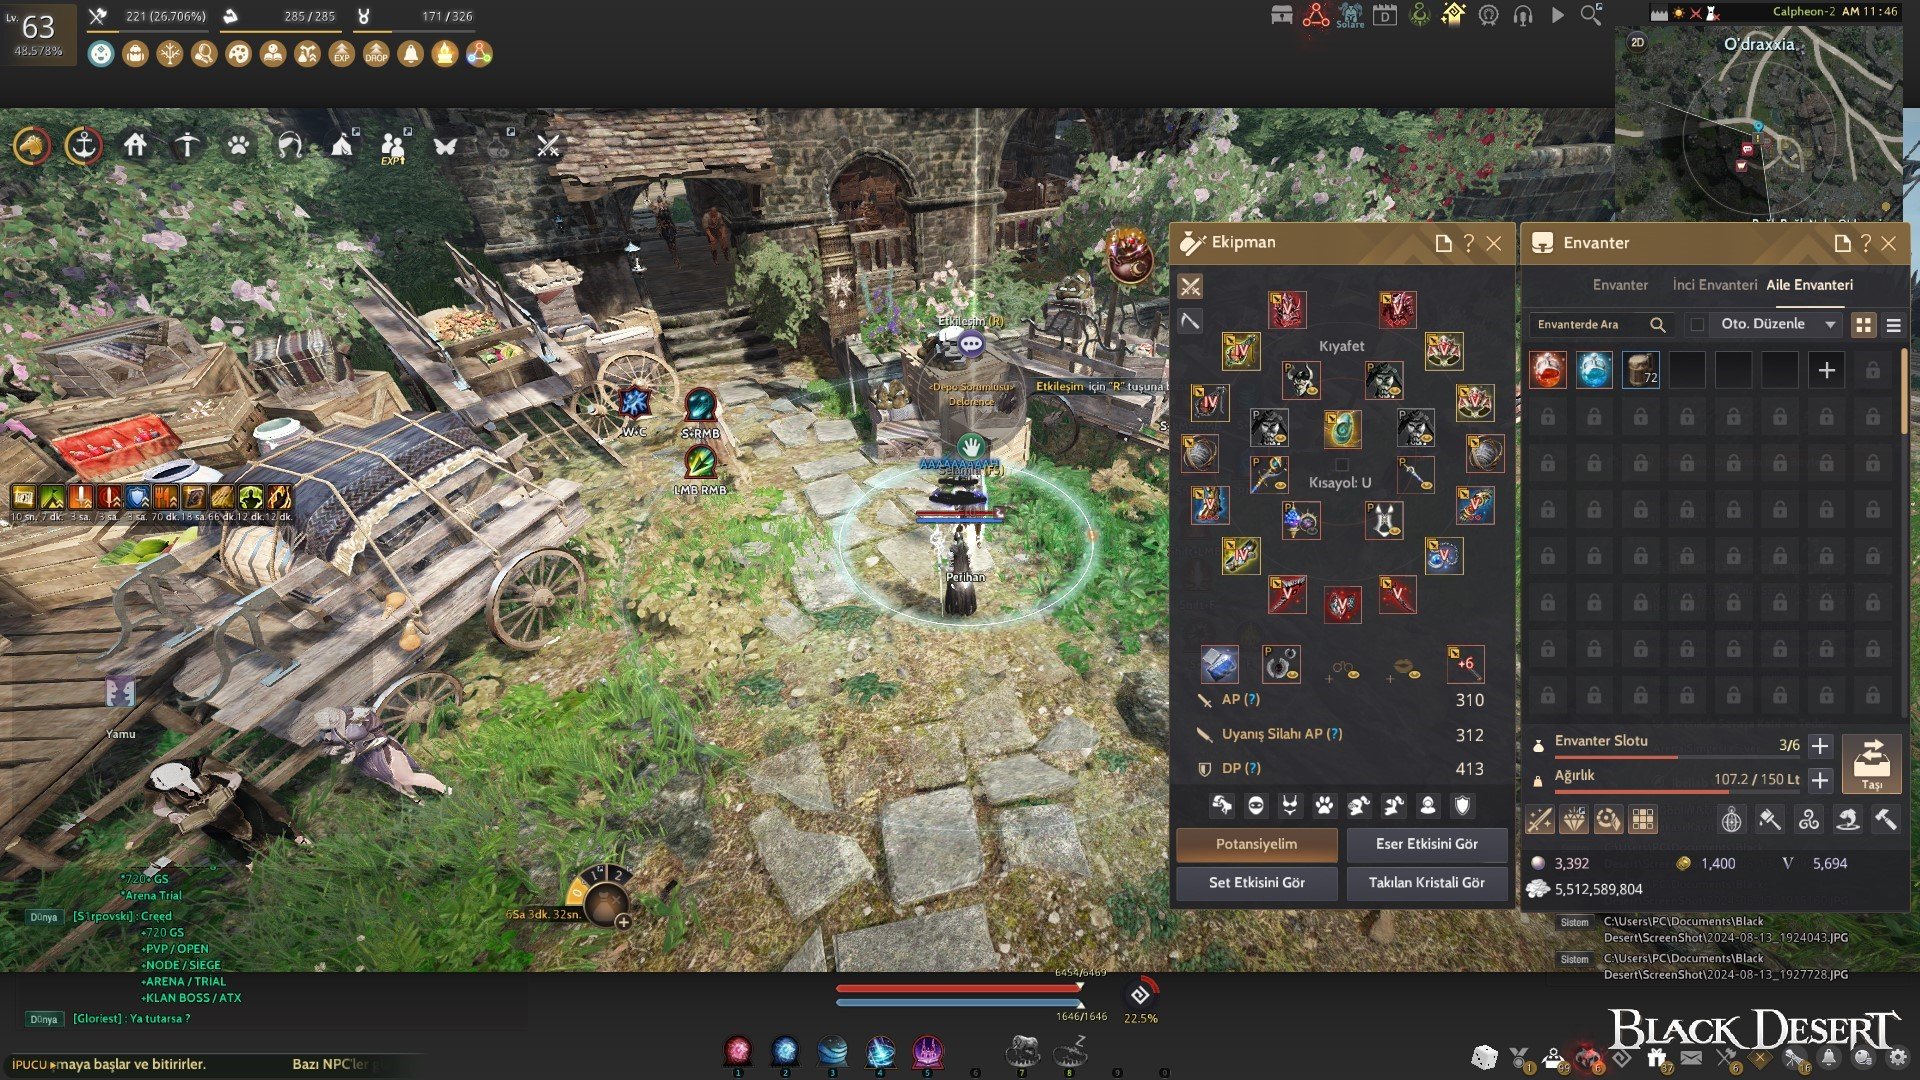Viewport: 1920px width, 1080px height.
Task: Open the fishing icon in Envanter toolbar
Action: pos(1847,821)
